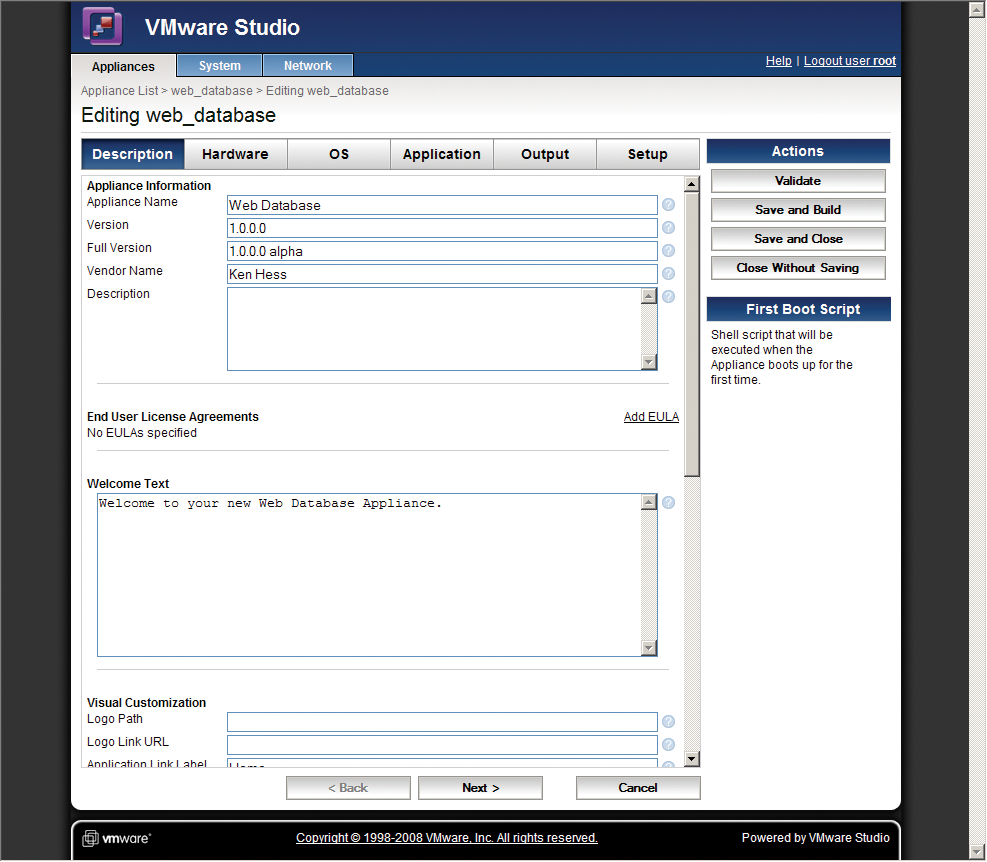This screenshot has width=987, height=862.
Task: Click Welcome Text box scroll down arrow
Action: coord(649,648)
